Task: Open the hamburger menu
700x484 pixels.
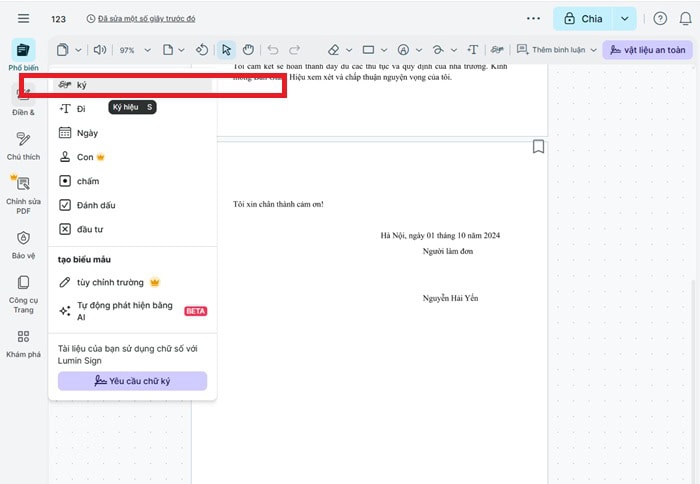Action: [23, 19]
